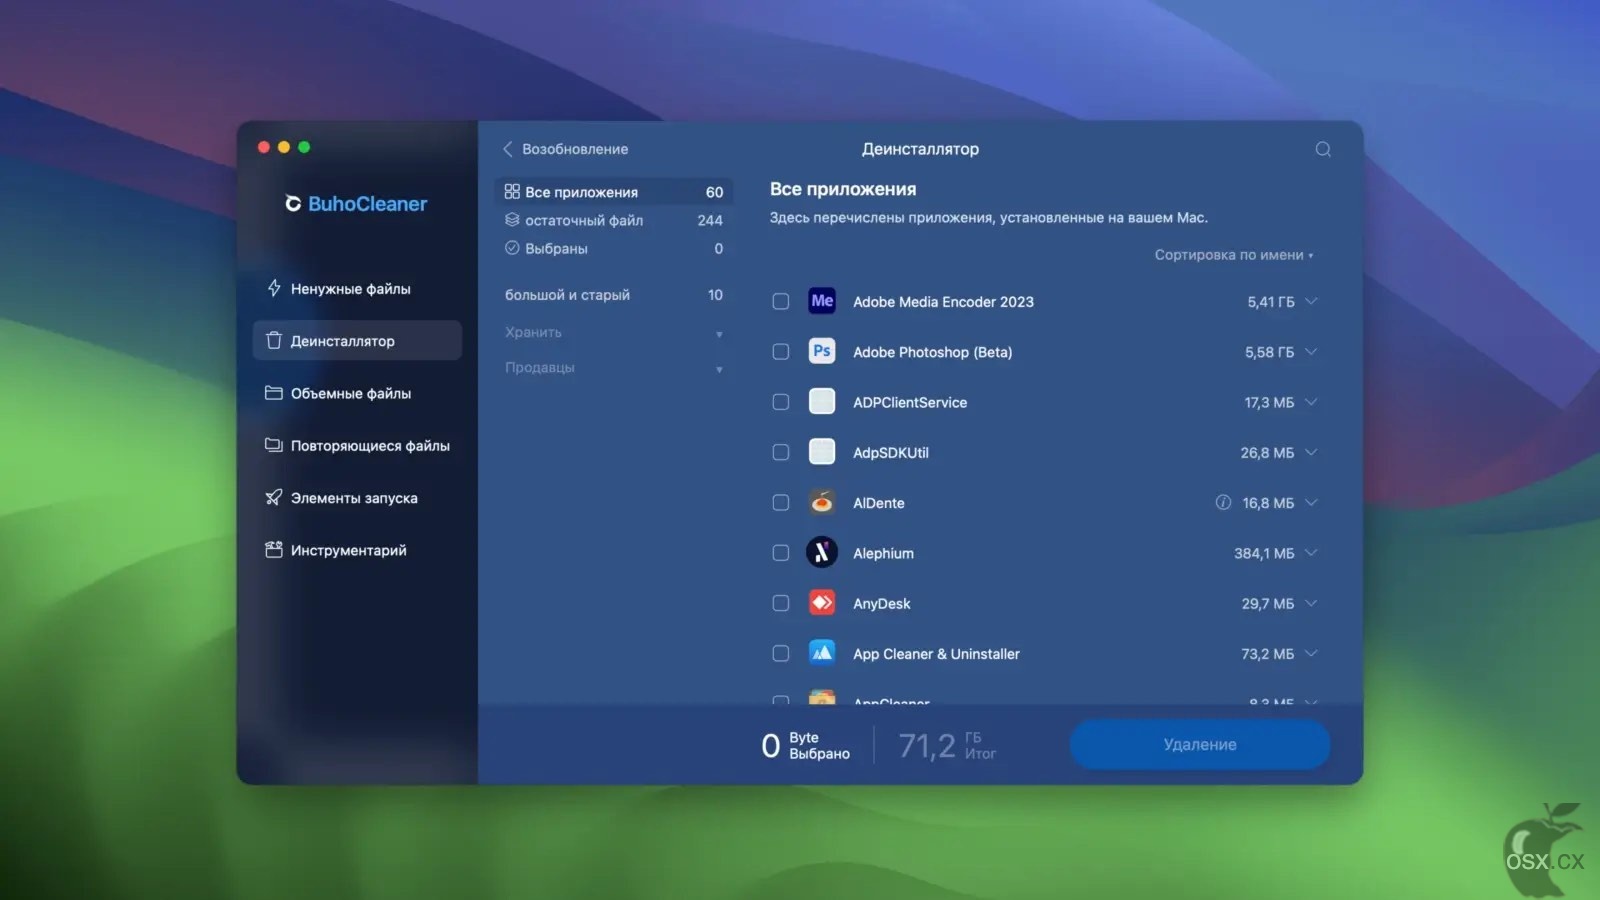Open the search magnifier icon
Screen dimensions: 1600x900
click(1322, 149)
